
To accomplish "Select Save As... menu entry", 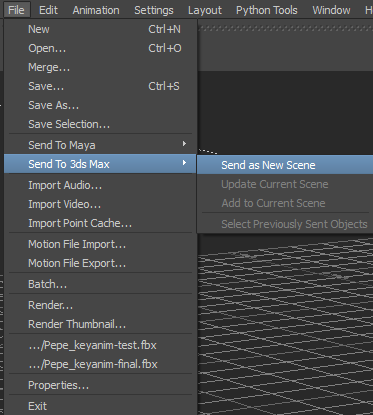I will [x=100, y=105].
